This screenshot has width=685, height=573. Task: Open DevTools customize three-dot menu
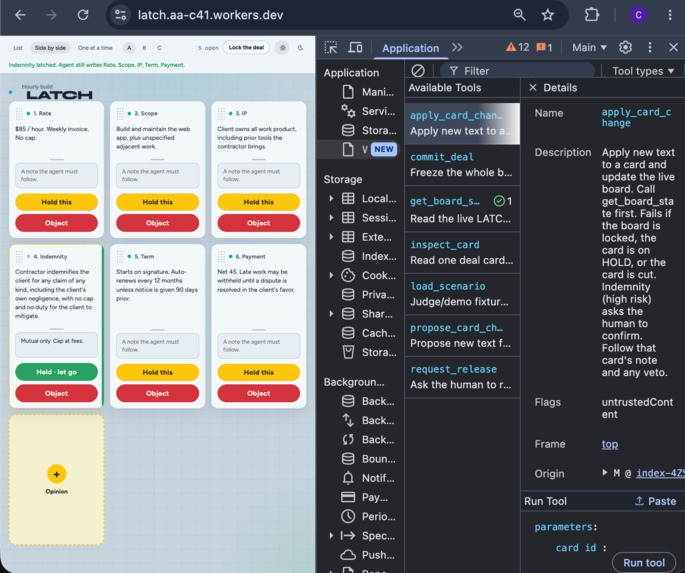click(650, 47)
